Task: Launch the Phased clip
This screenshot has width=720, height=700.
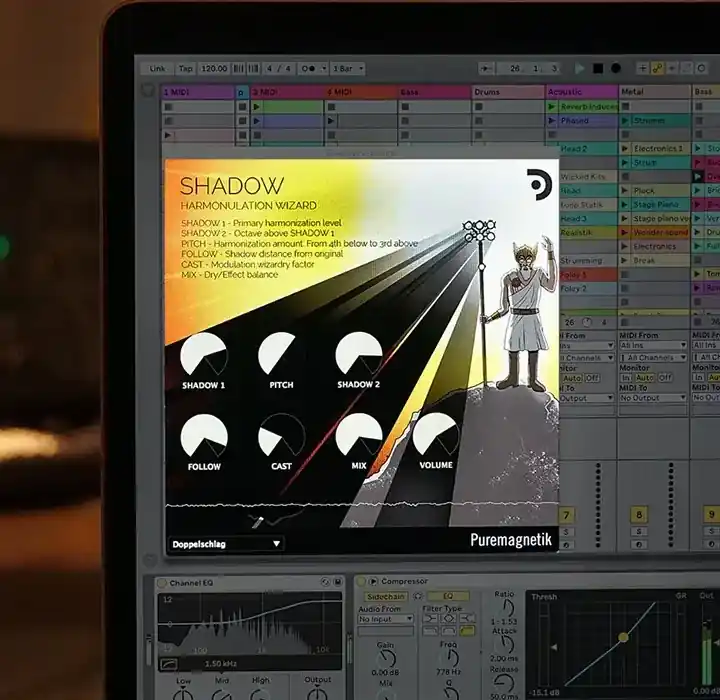Action: click(551, 121)
